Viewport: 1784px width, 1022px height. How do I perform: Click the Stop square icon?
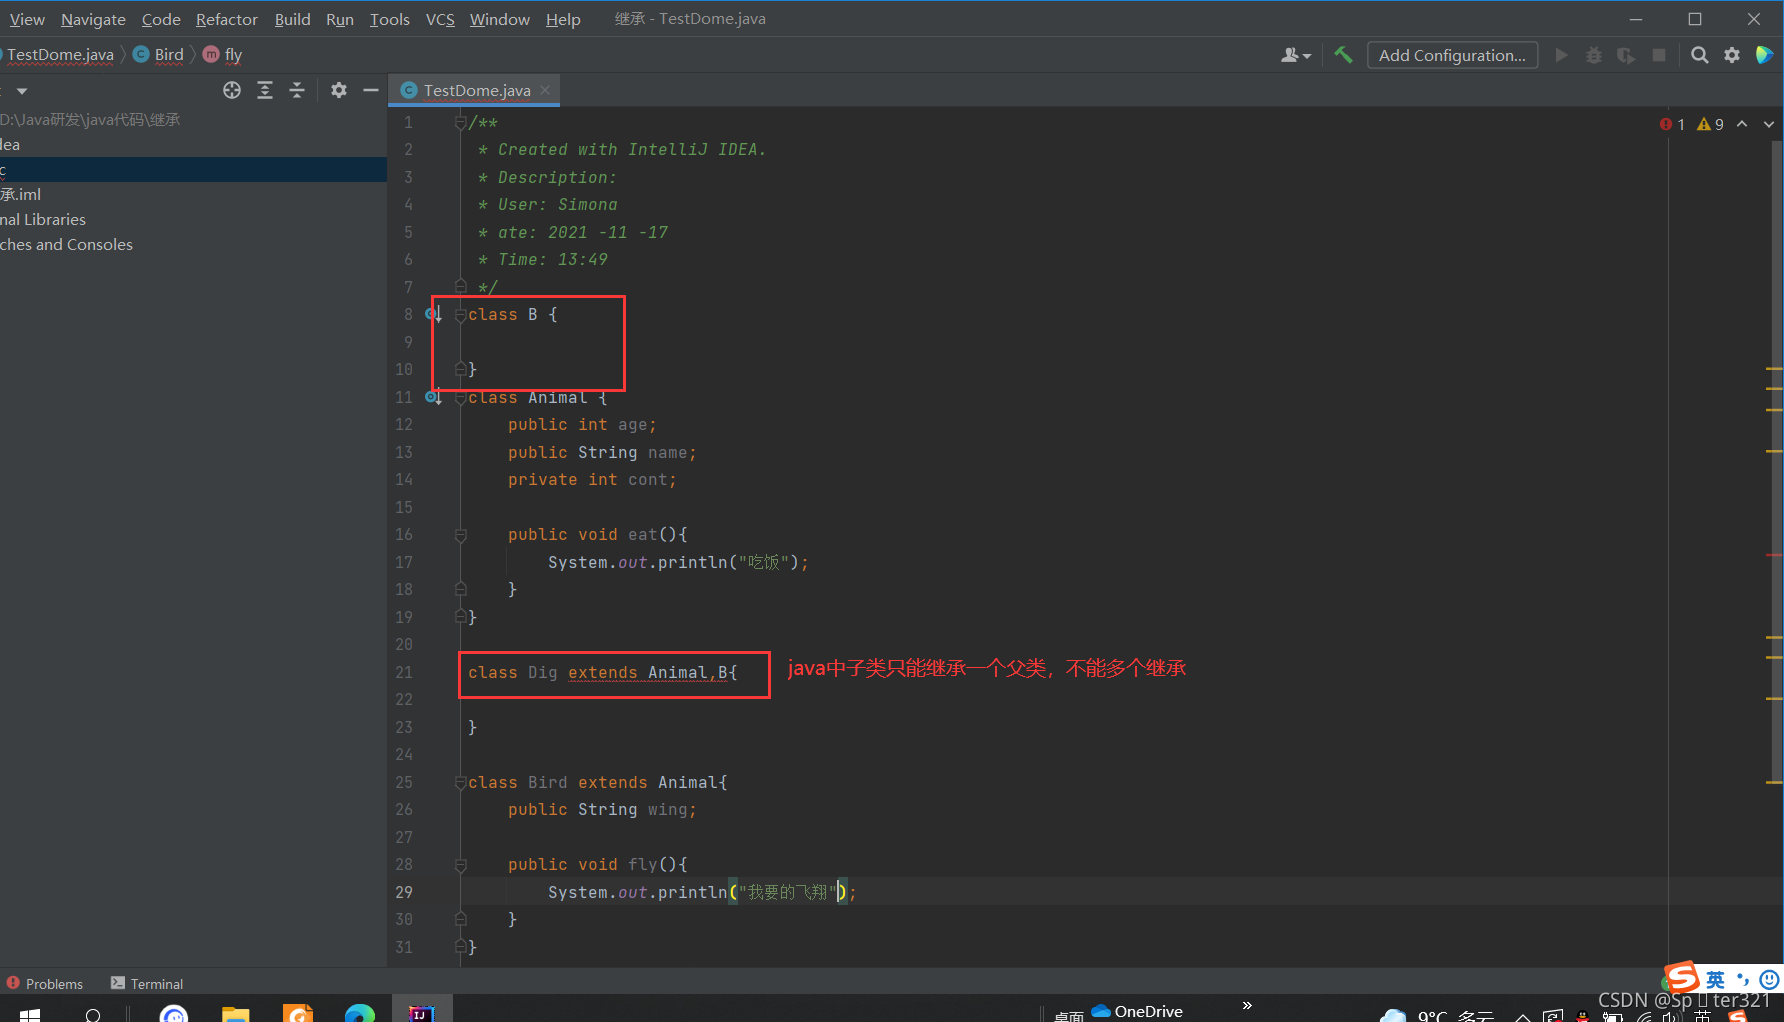pos(1659,55)
